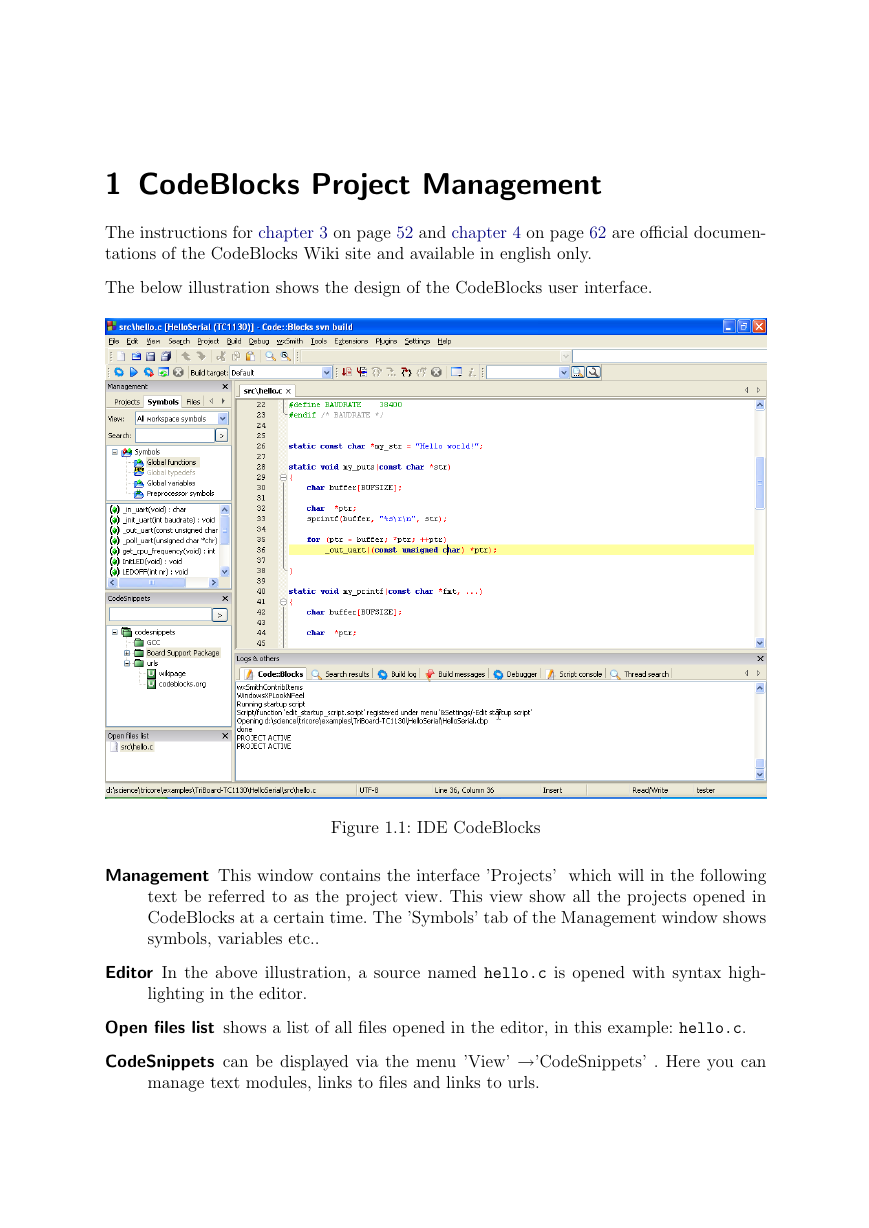Close the Logs & others panel
Viewport: 869px width, 1228px height.
[760, 658]
